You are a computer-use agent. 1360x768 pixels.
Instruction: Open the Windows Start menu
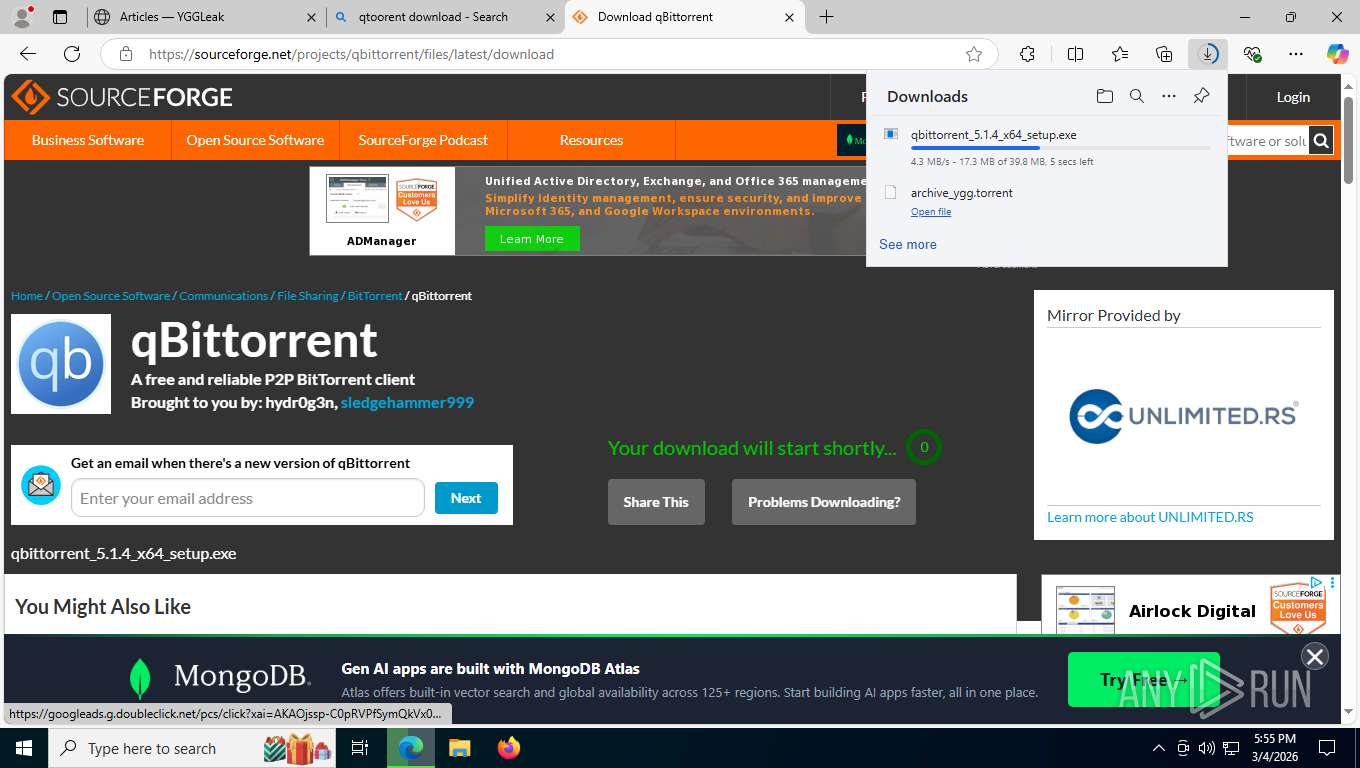click(x=23, y=748)
